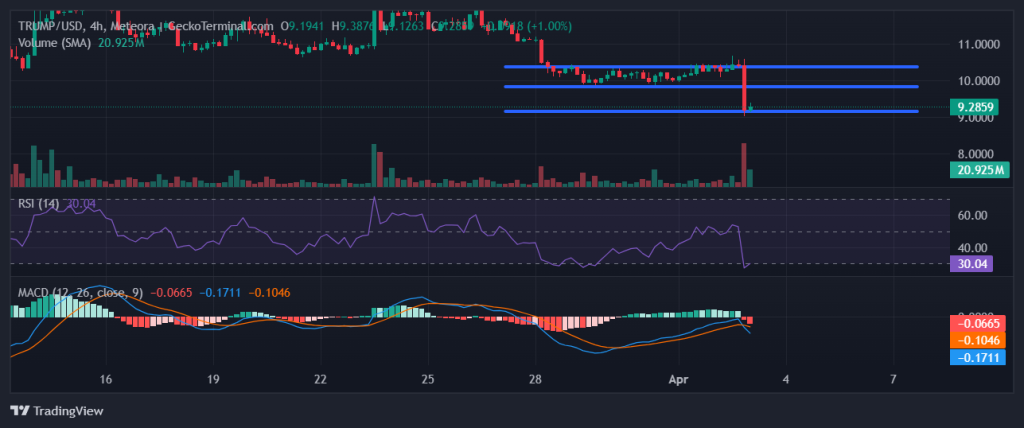The image size is (1024, 428).
Task: Click the TradingView text link
Action: pos(68,411)
